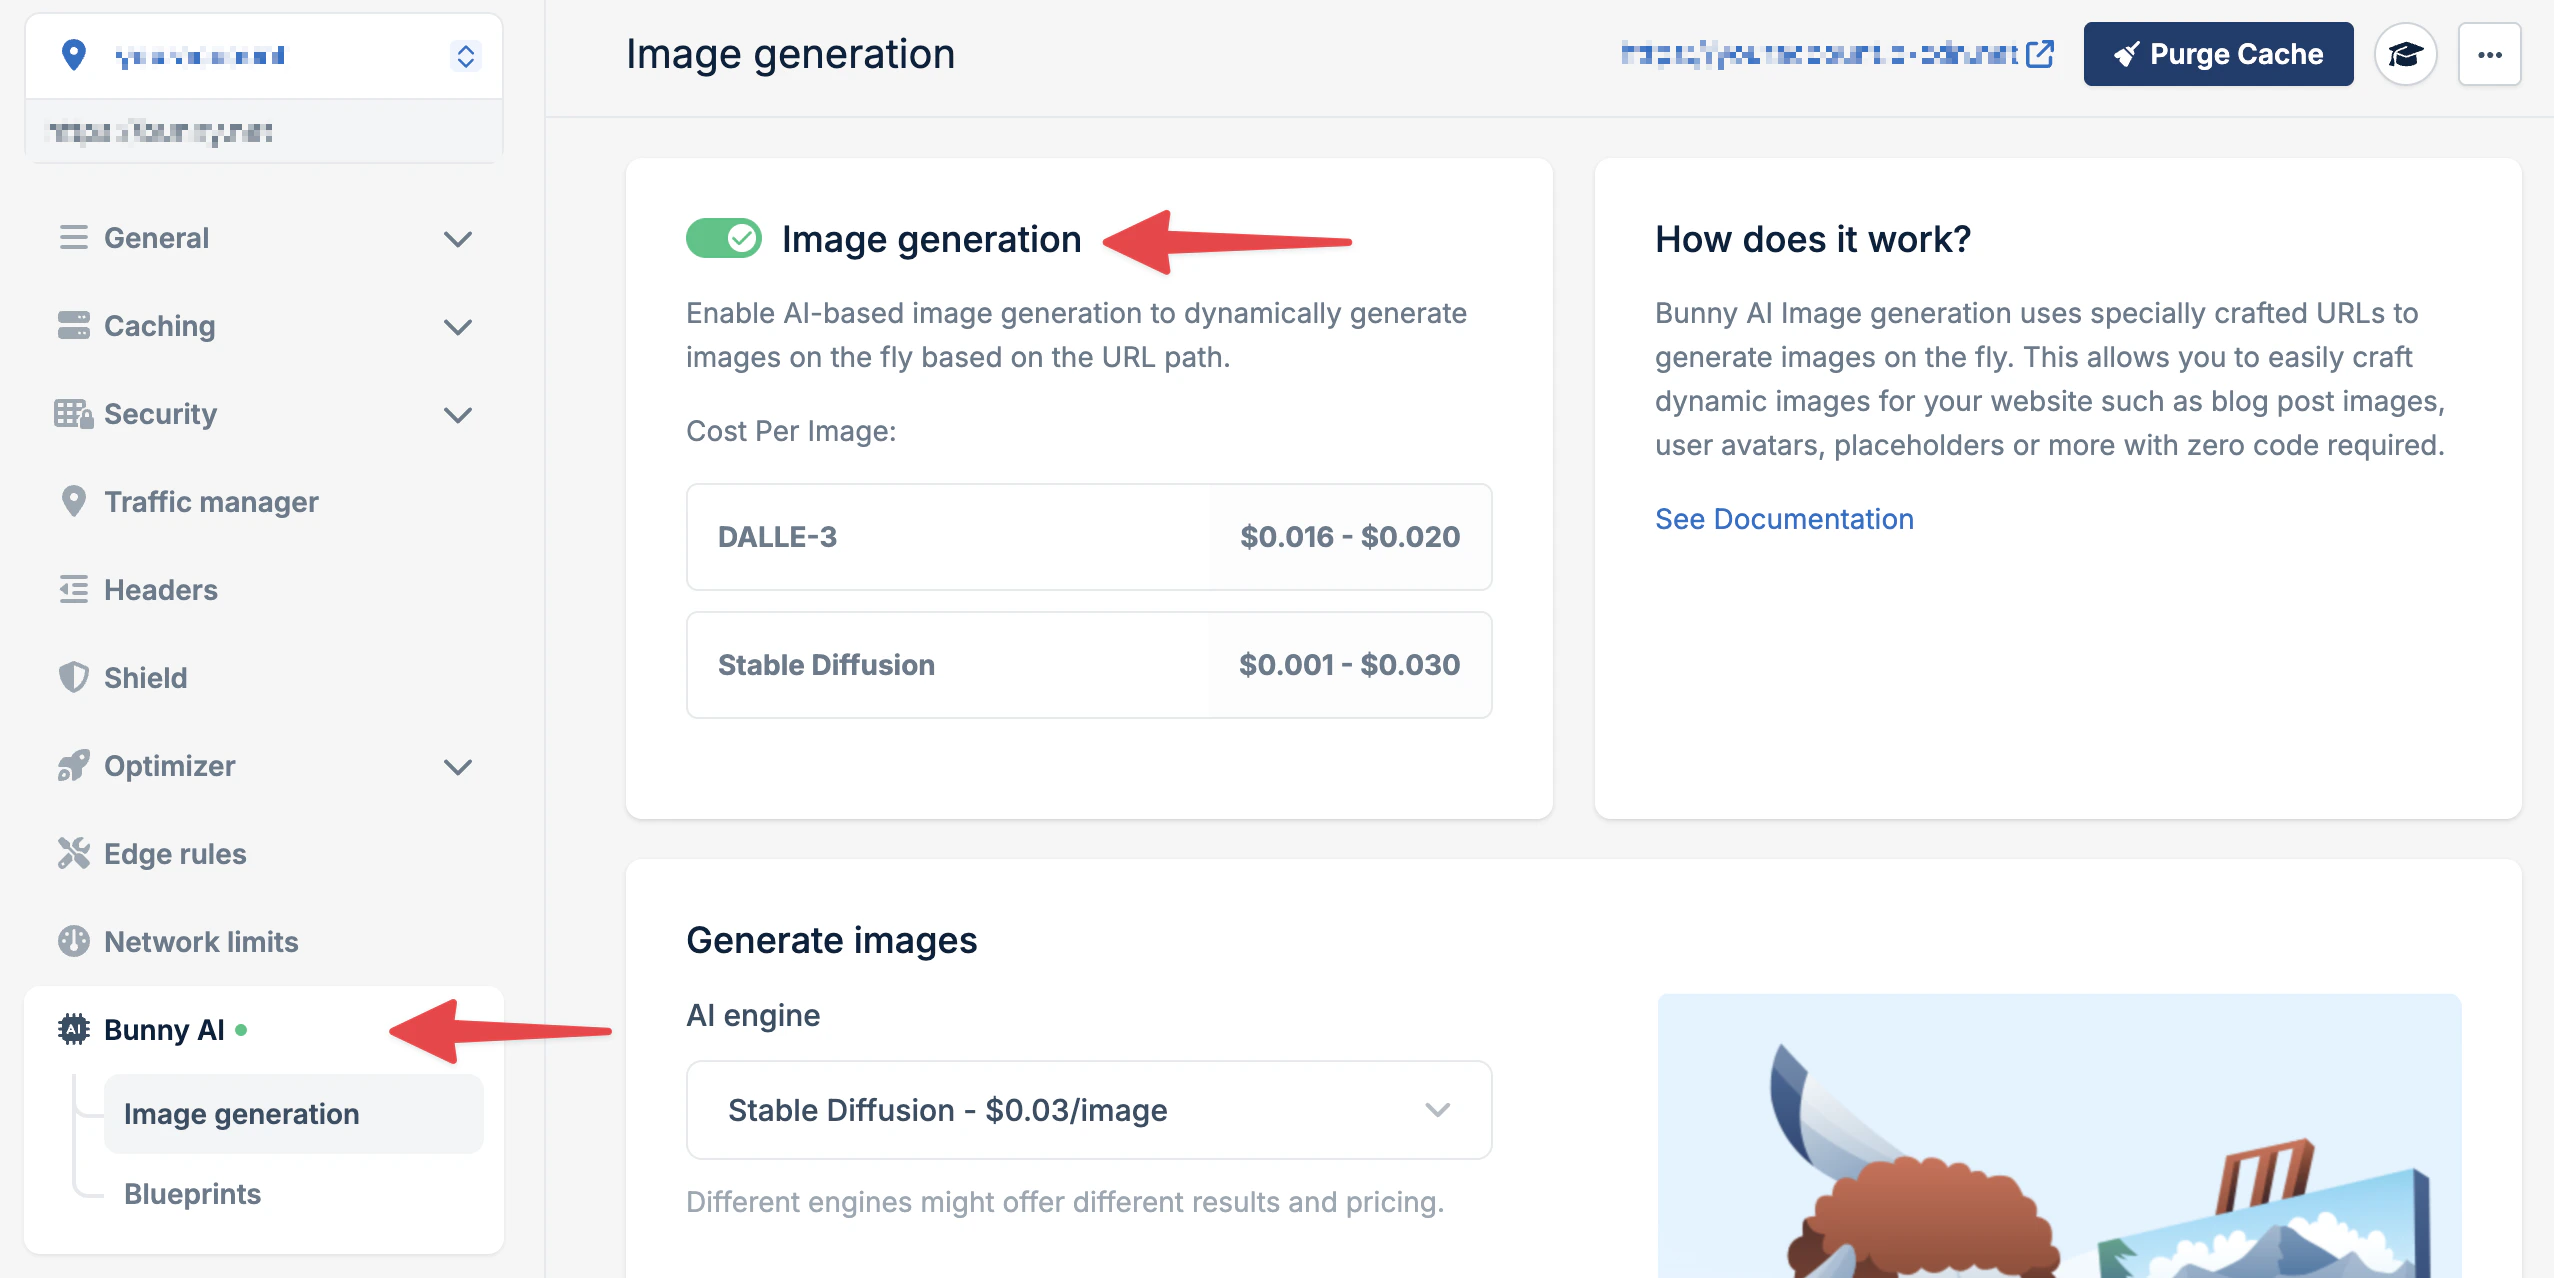Click the Bunny AI chip icon
This screenshot has height=1278, width=2554.
pos(73,1030)
